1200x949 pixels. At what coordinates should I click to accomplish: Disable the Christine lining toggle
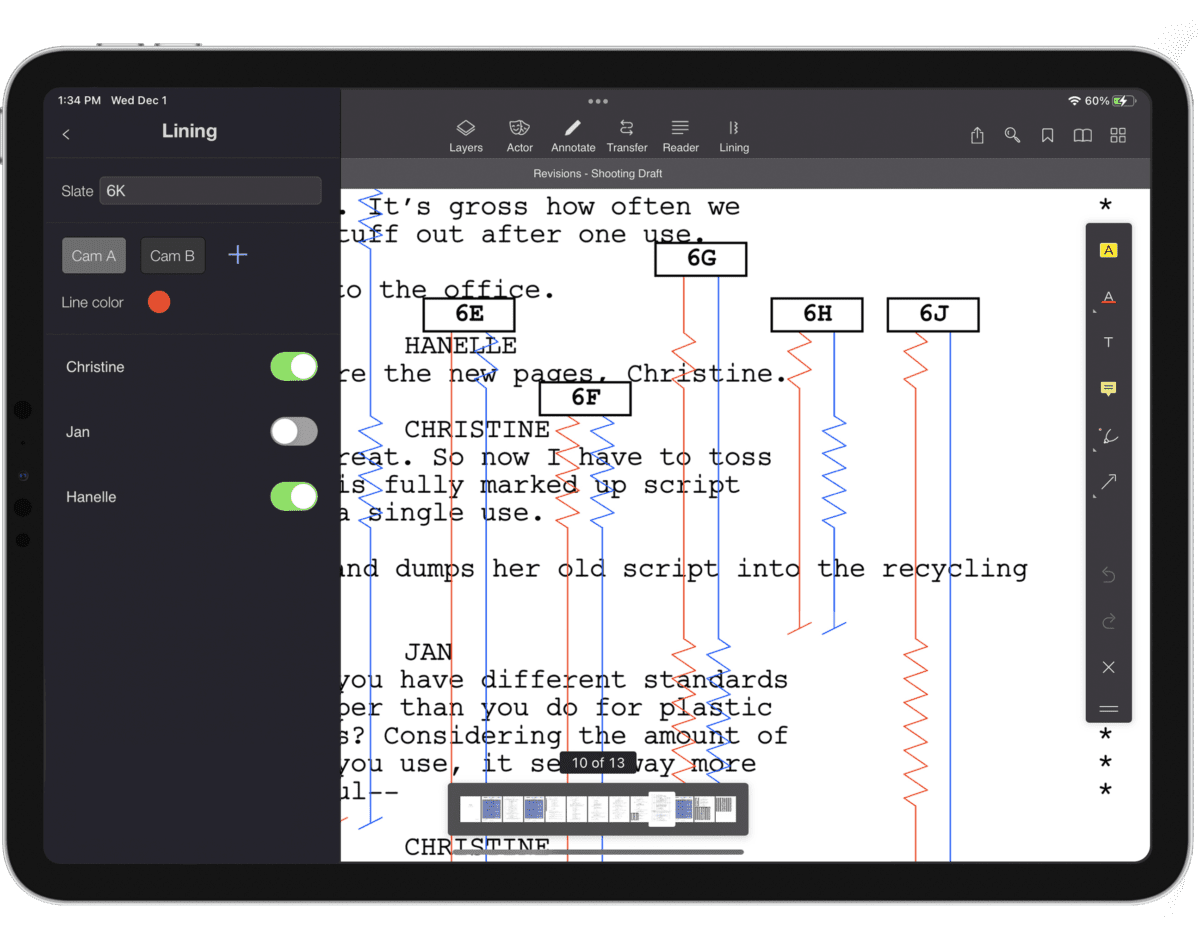click(293, 367)
